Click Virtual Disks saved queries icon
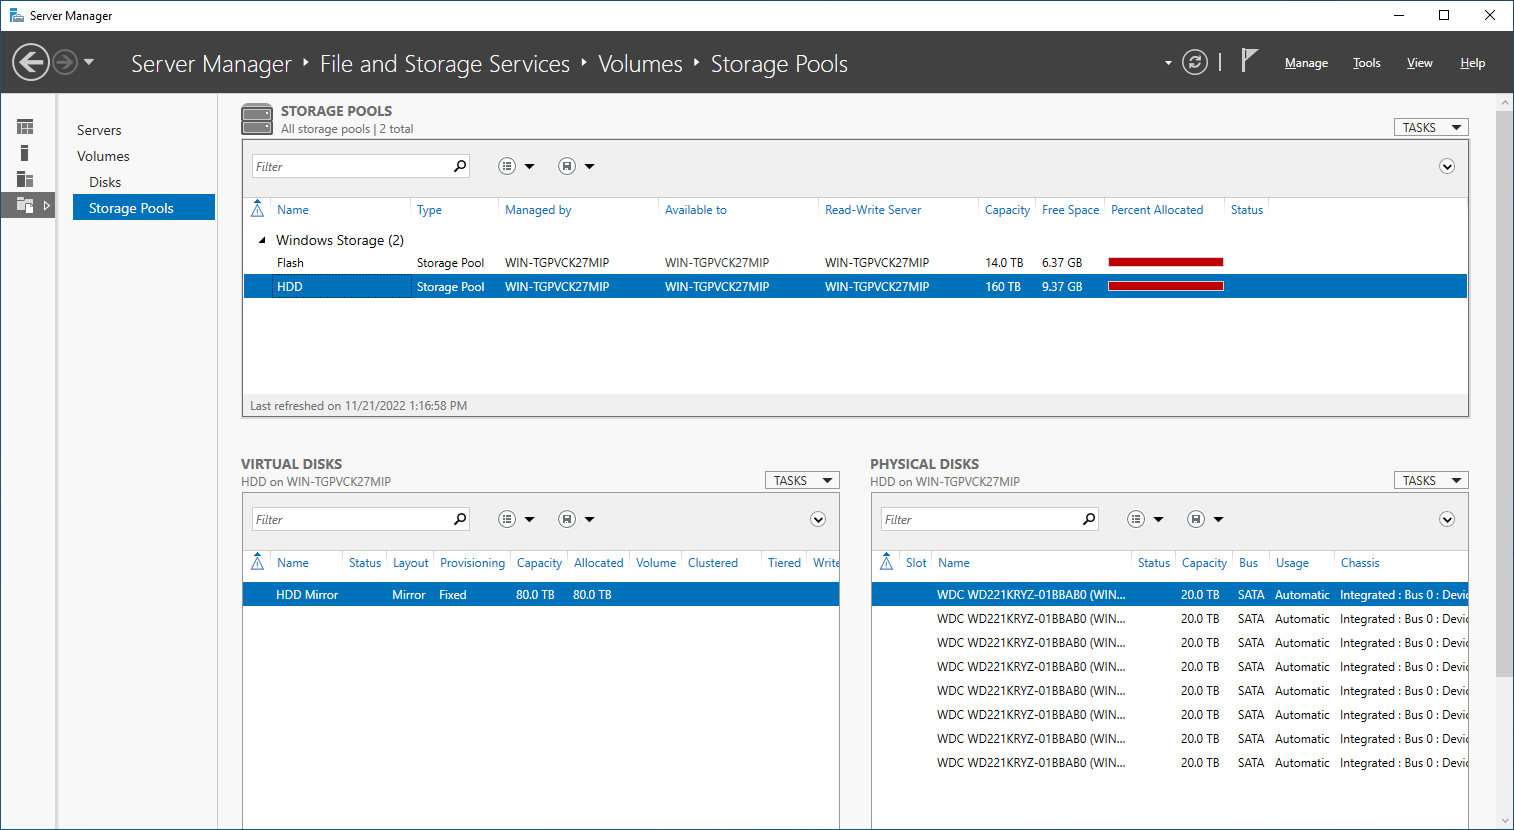1514x830 pixels. coord(567,519)
